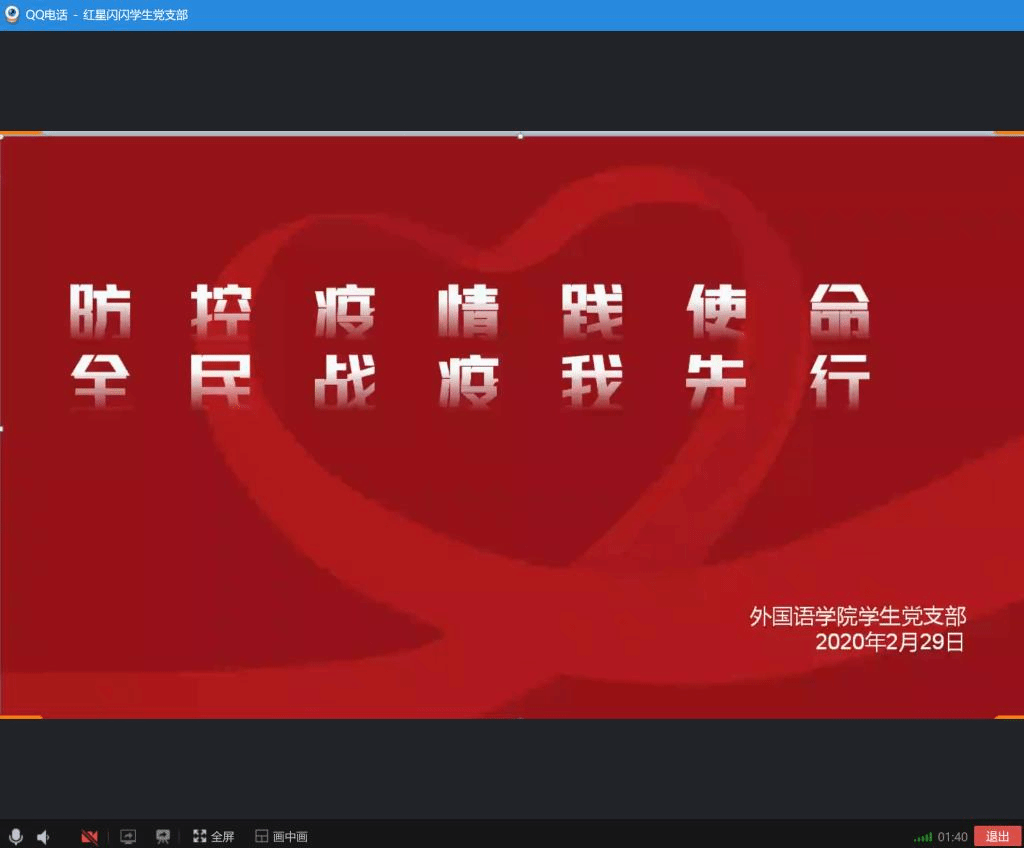
Task: Check the green signal strength bars
Action: (922, 837)
